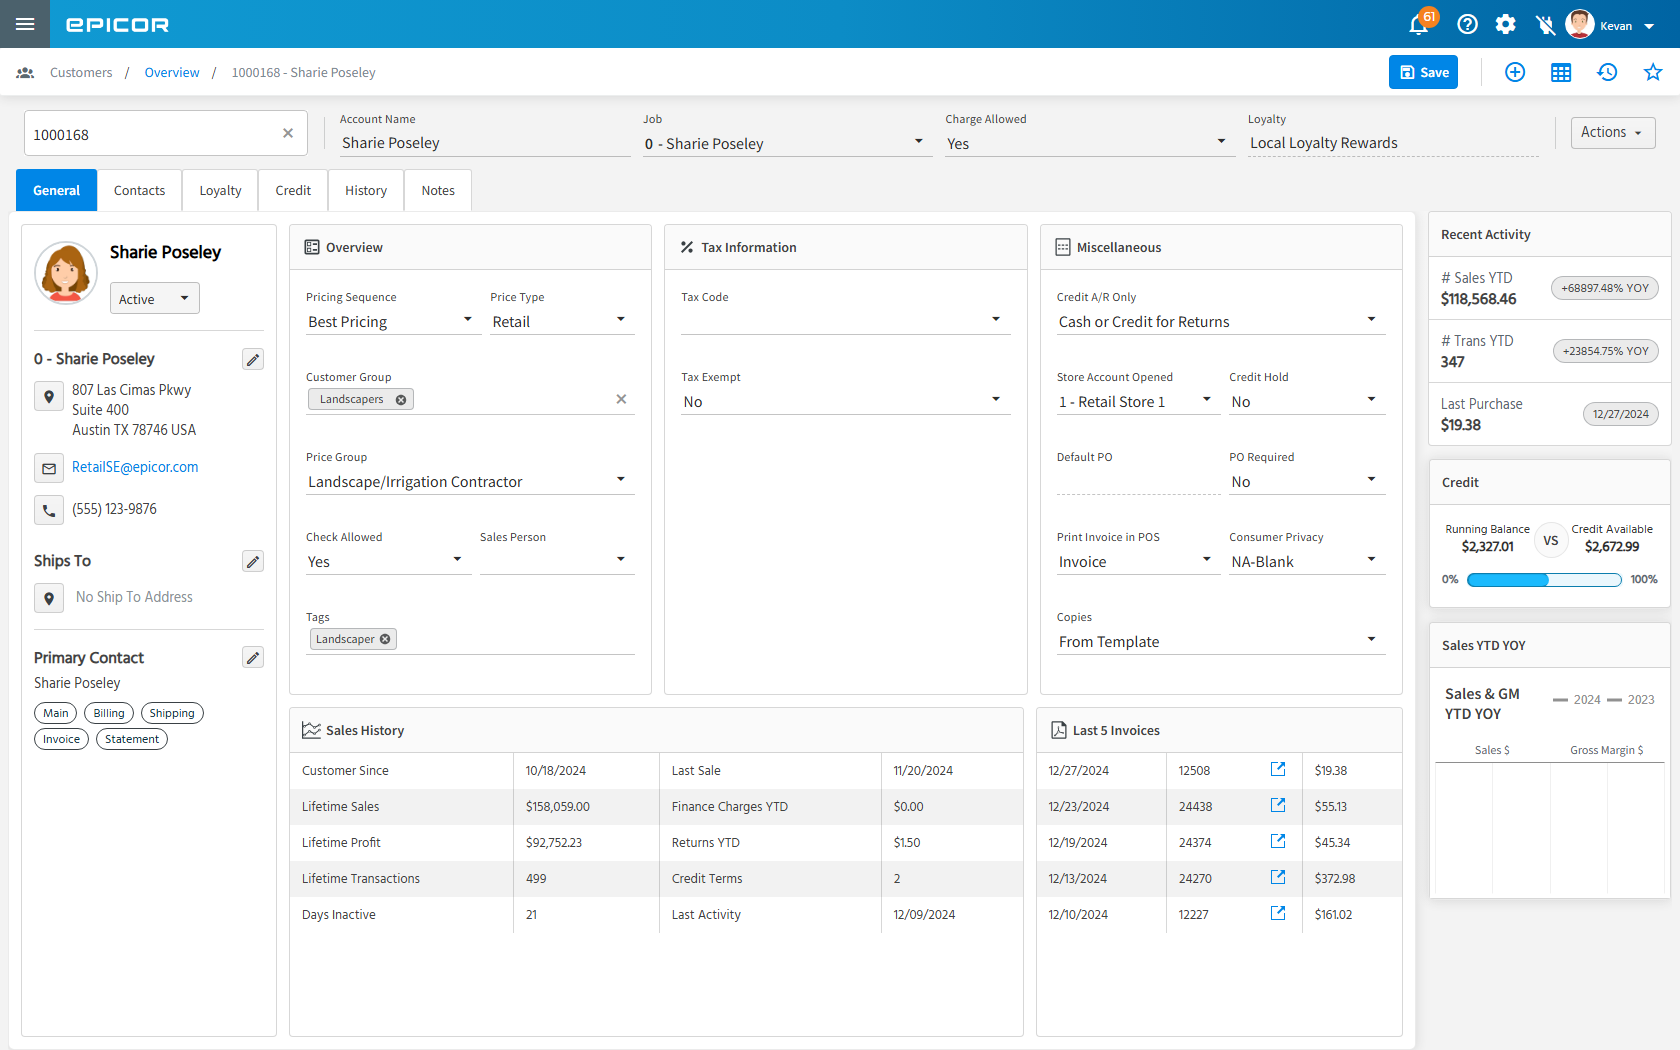Switch to the Credit tab
This screenshot has height=1050, width=1680.
coord(293,191)
